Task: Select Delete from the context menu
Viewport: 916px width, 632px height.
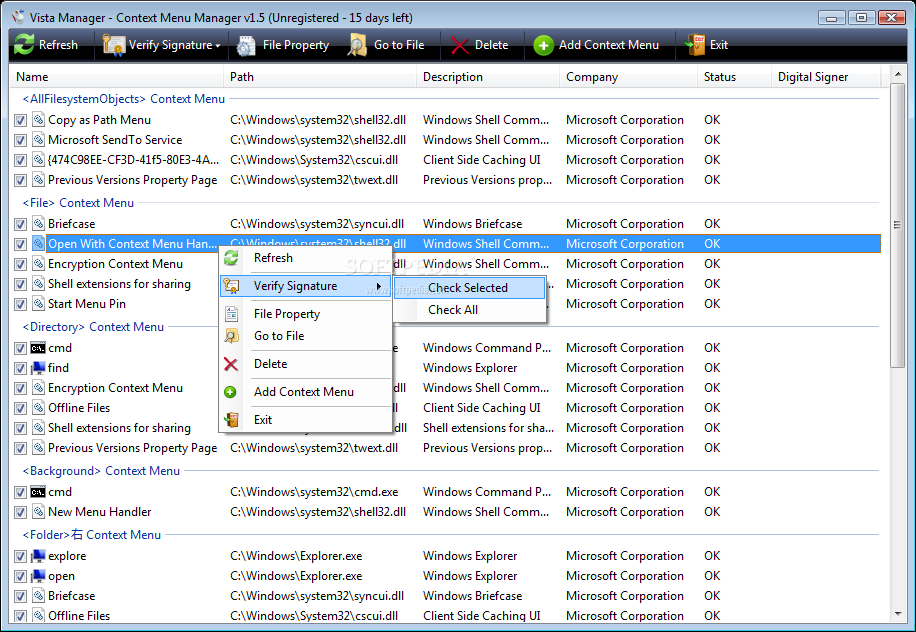Action: coord(305,364)
